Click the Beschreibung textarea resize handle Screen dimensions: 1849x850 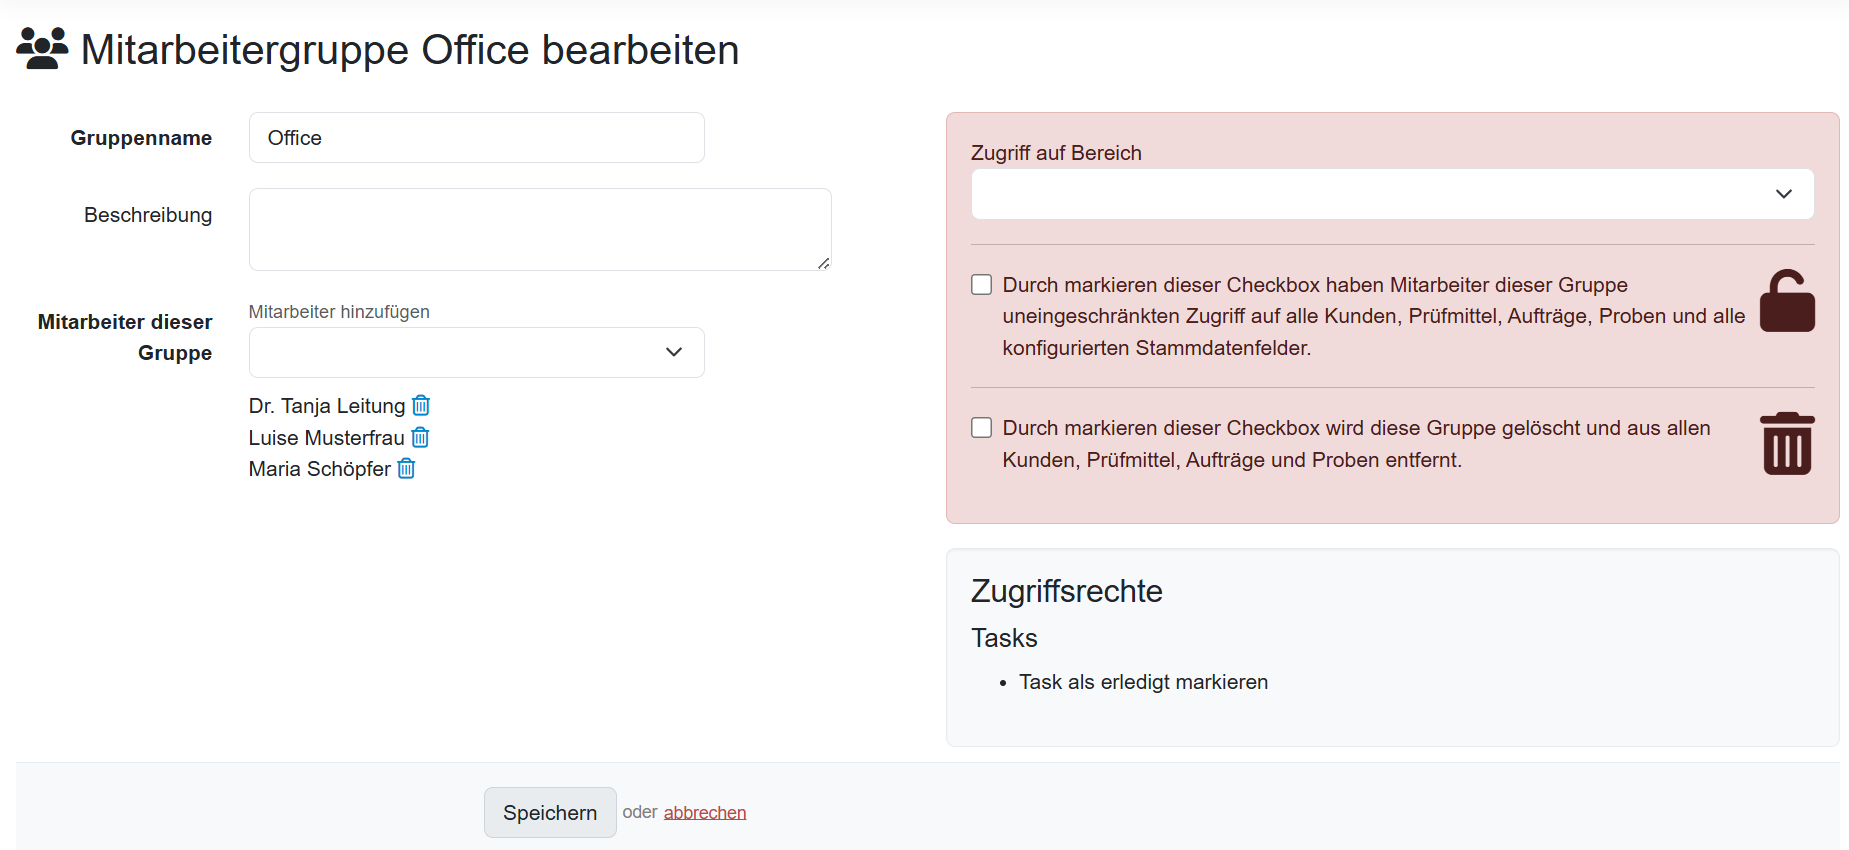point(823,263)
